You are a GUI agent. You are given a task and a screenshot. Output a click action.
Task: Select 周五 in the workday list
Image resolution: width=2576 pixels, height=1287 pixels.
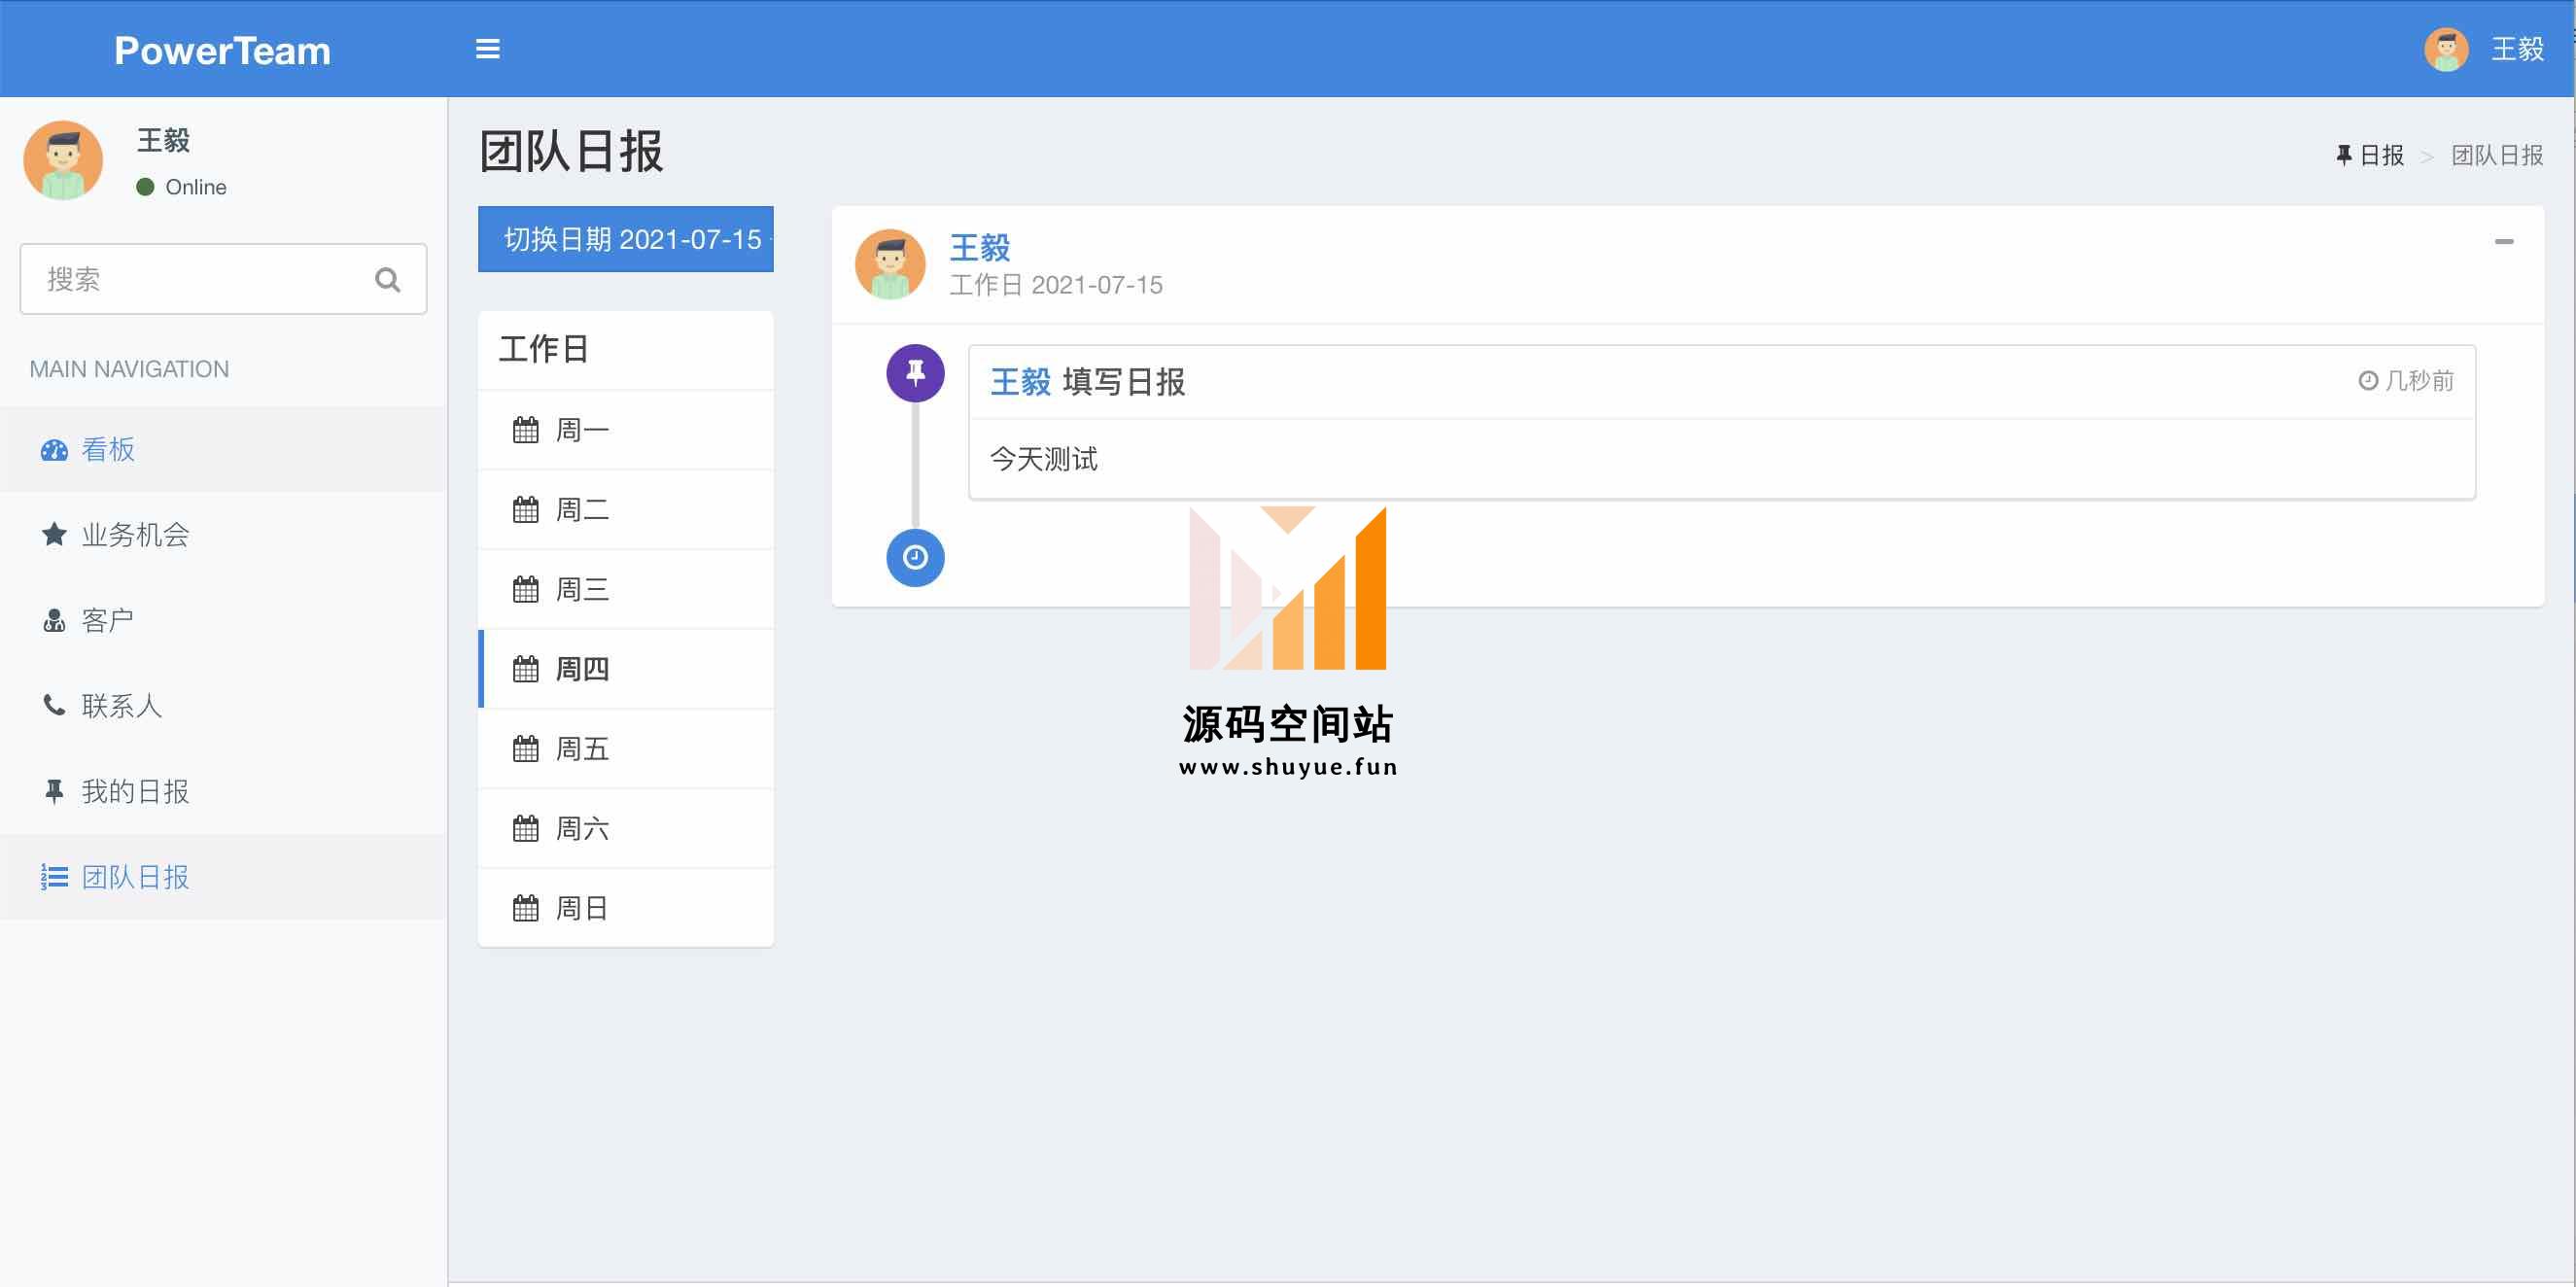pos(626,749)
